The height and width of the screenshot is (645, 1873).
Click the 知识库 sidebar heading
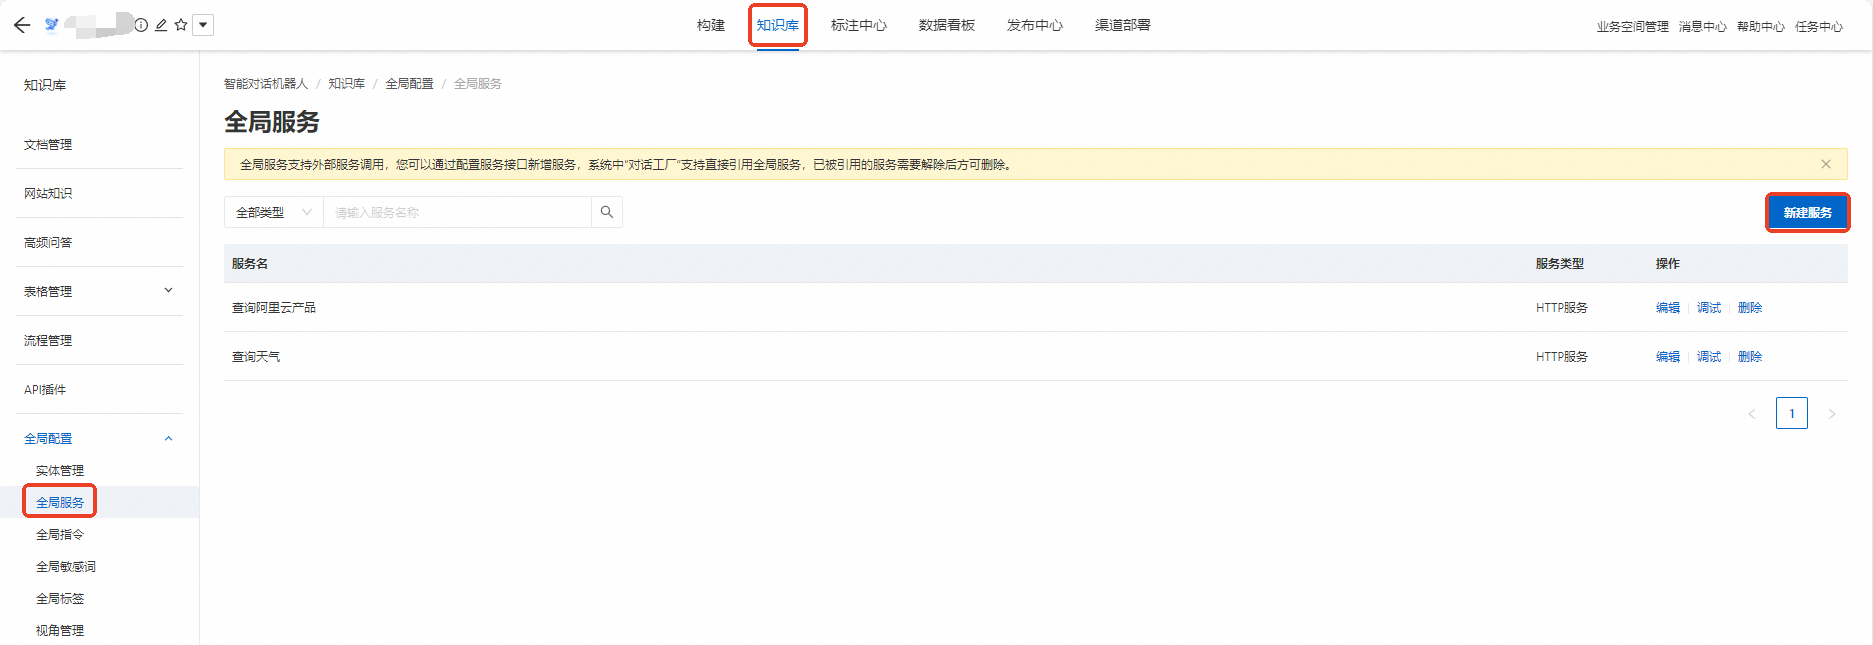tap(45, 86)
